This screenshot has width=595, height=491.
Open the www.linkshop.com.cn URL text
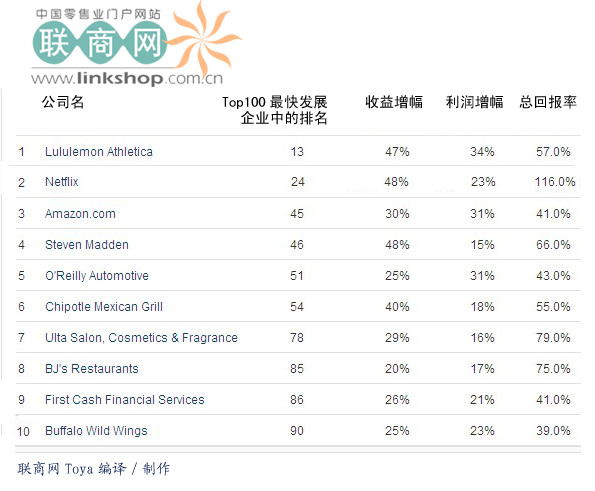click(x=127, y=78)
